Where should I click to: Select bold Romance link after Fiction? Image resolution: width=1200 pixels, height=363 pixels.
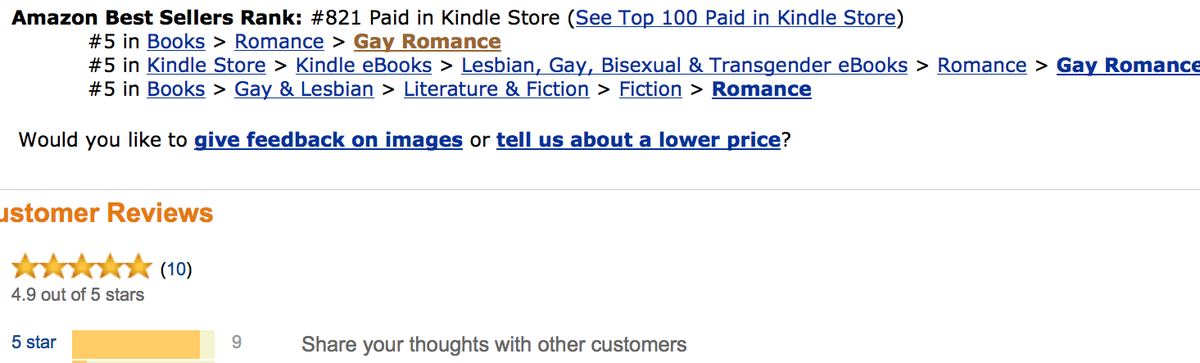coord(761,89)
